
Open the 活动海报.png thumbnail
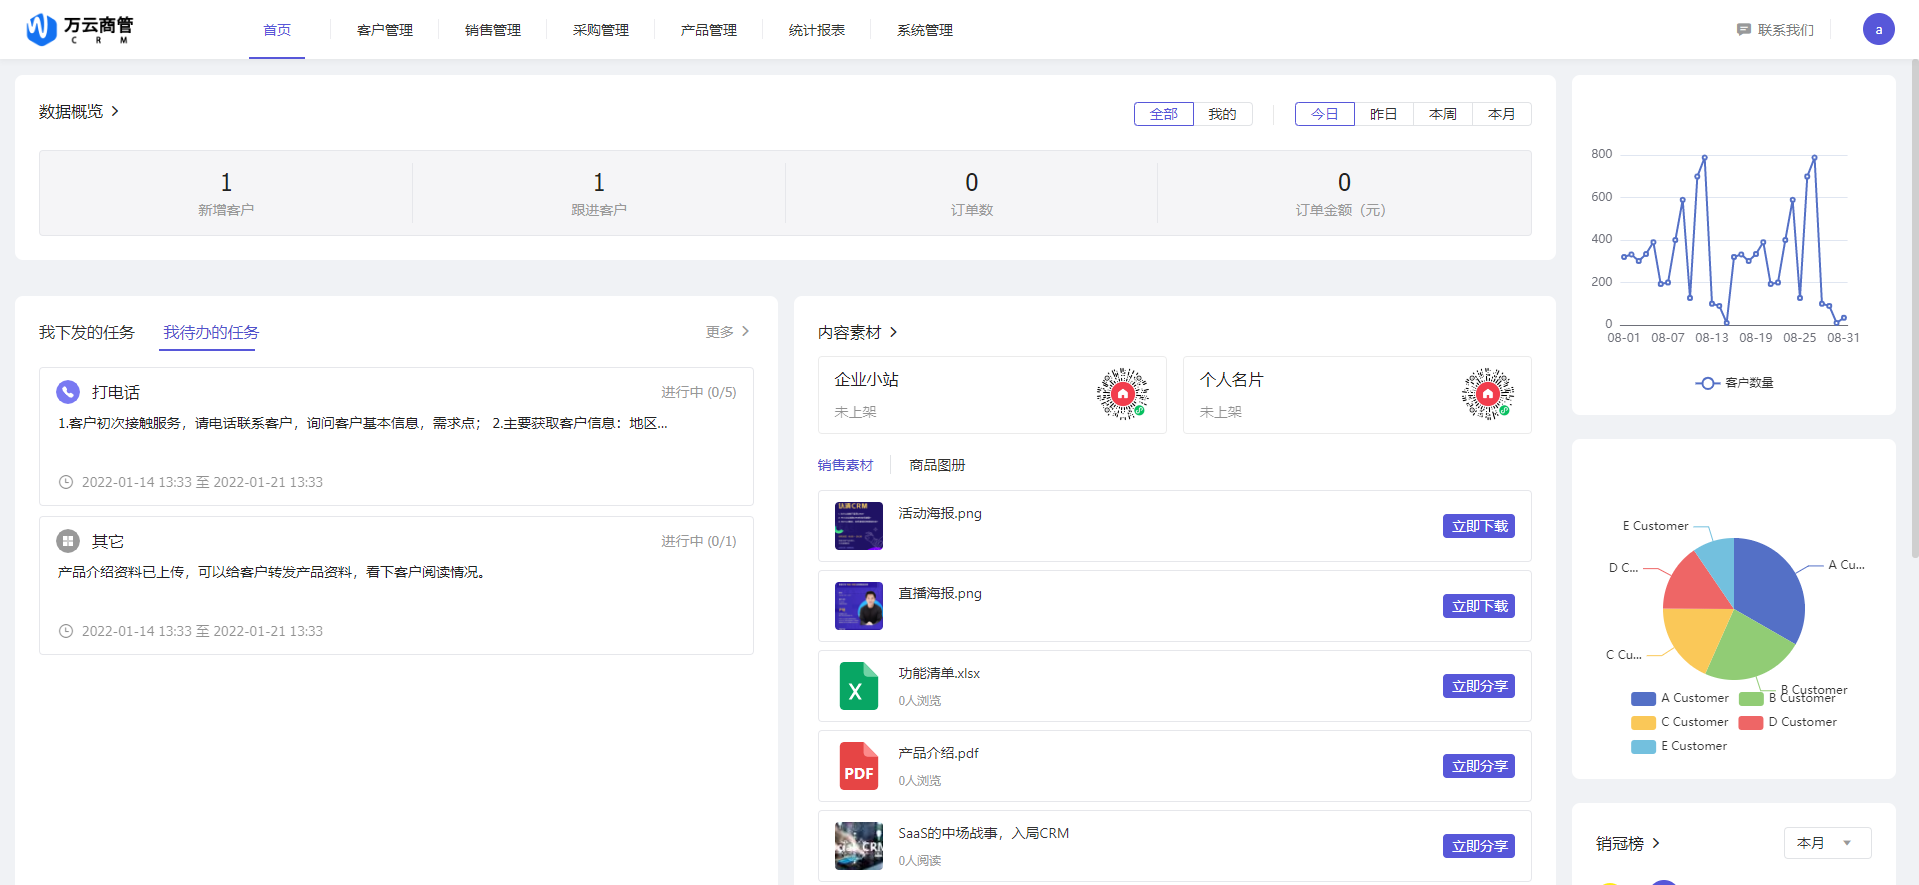[859, 526]
